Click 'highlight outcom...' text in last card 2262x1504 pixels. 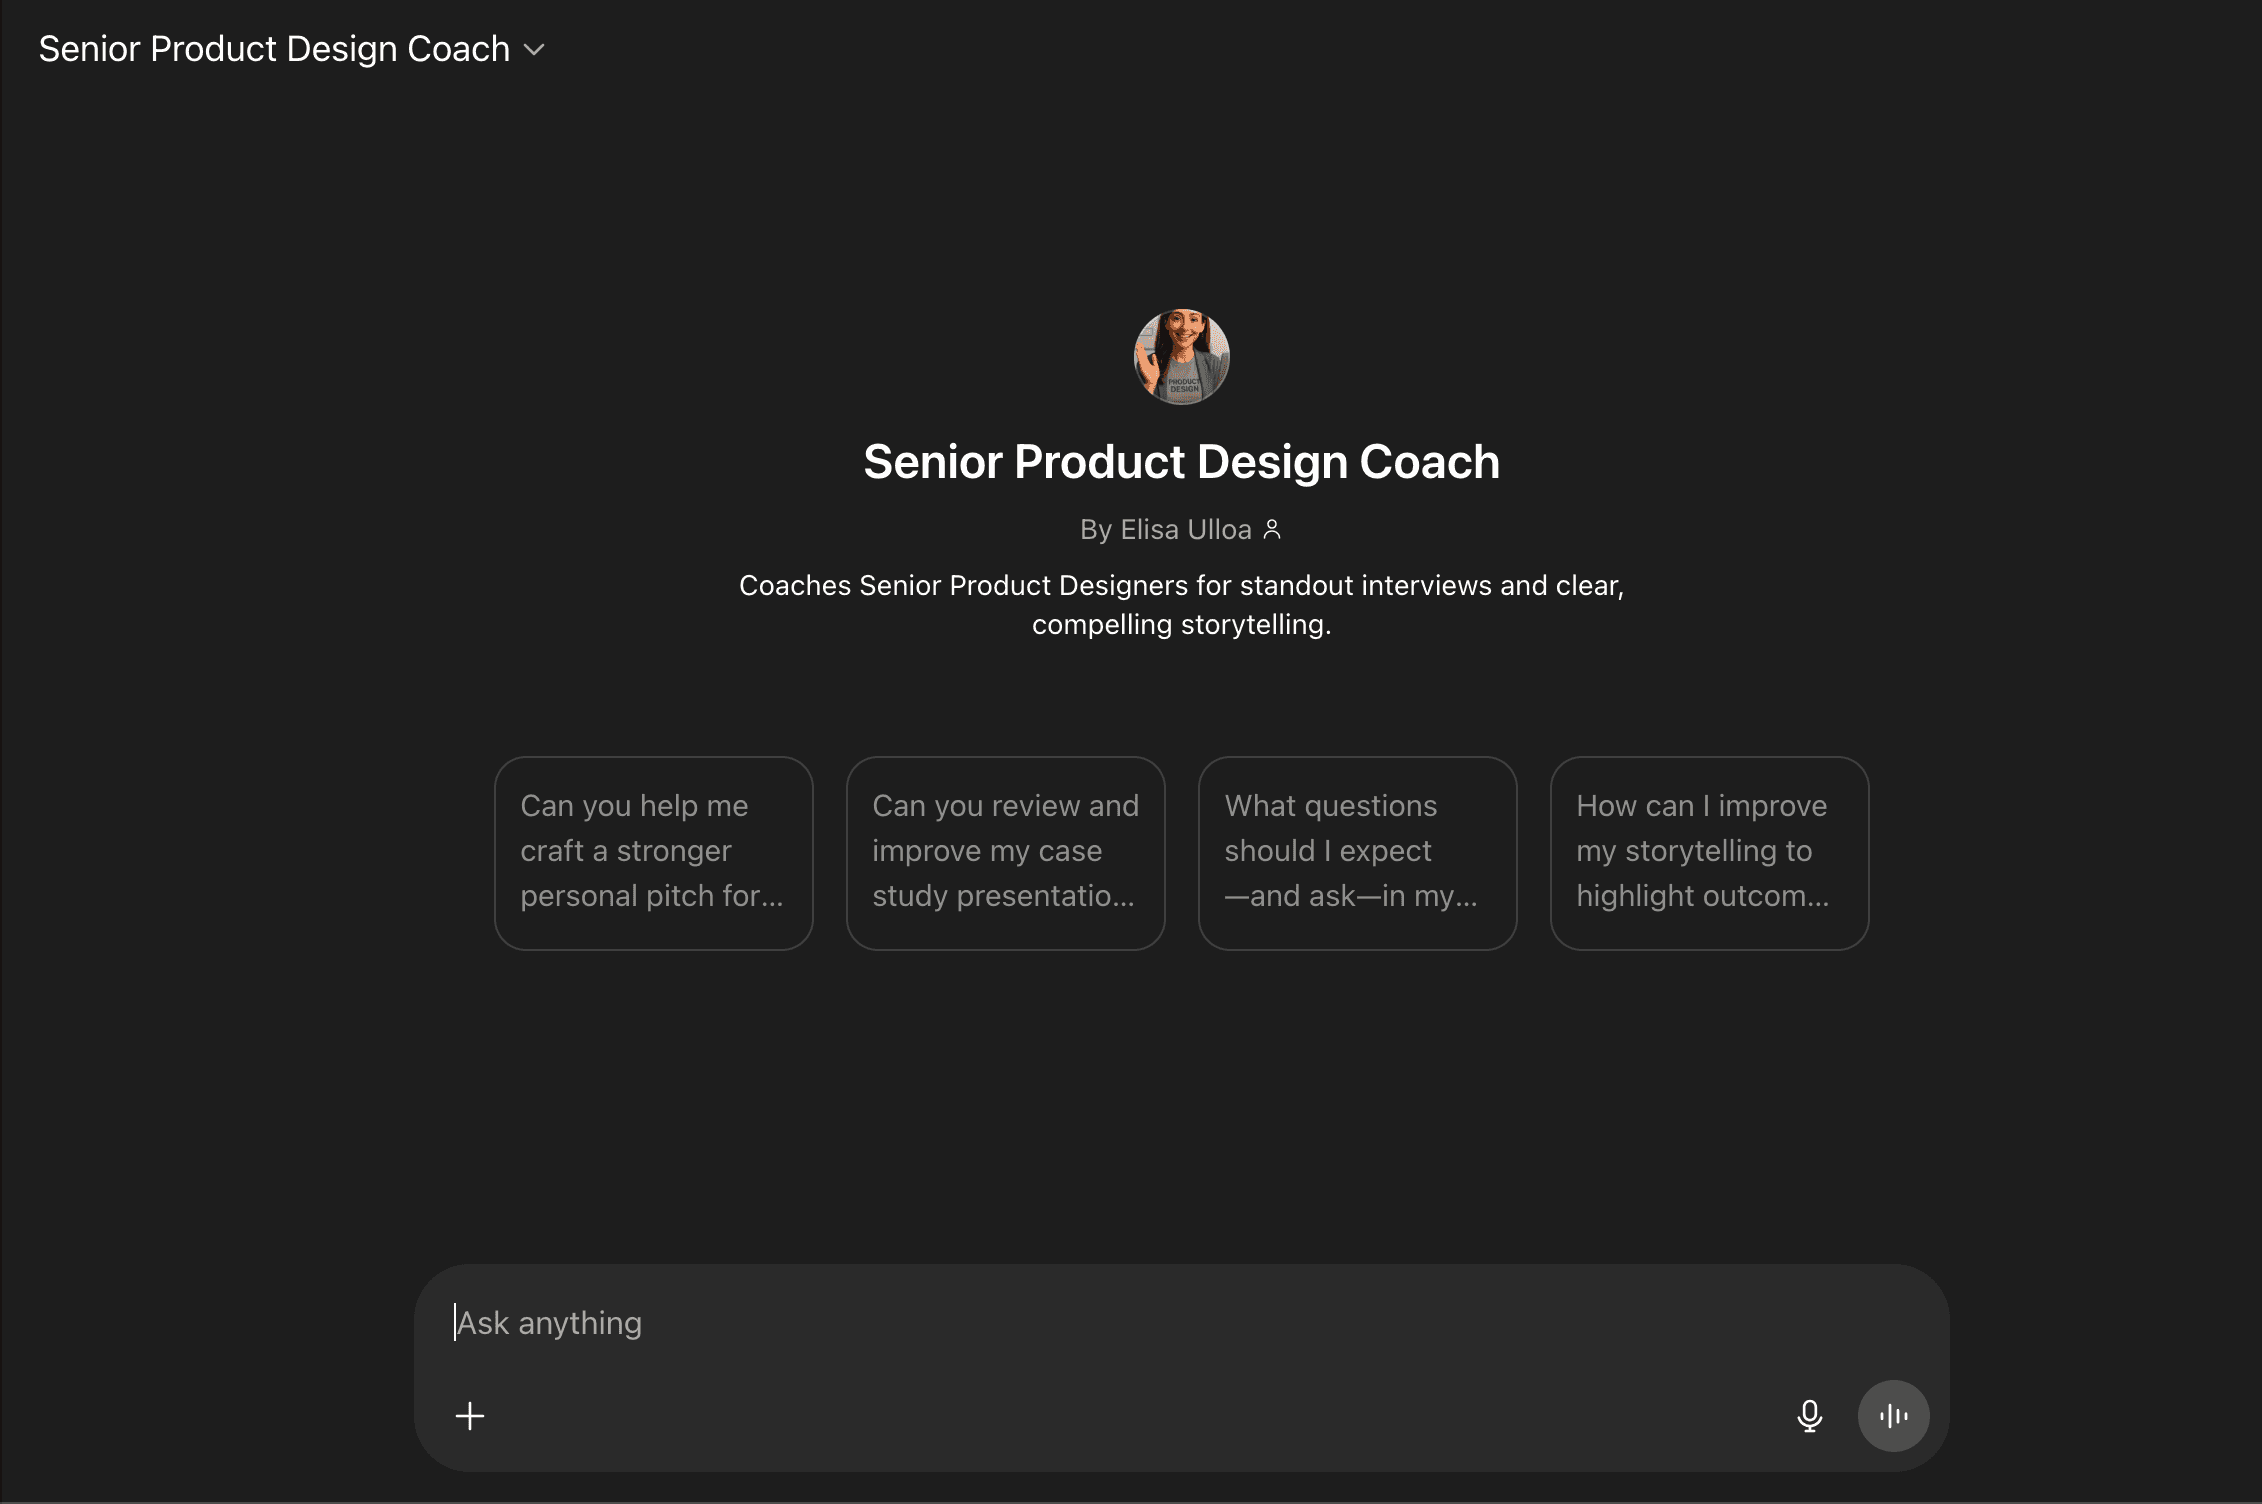pyautogui.click(x=1702, y=896)
